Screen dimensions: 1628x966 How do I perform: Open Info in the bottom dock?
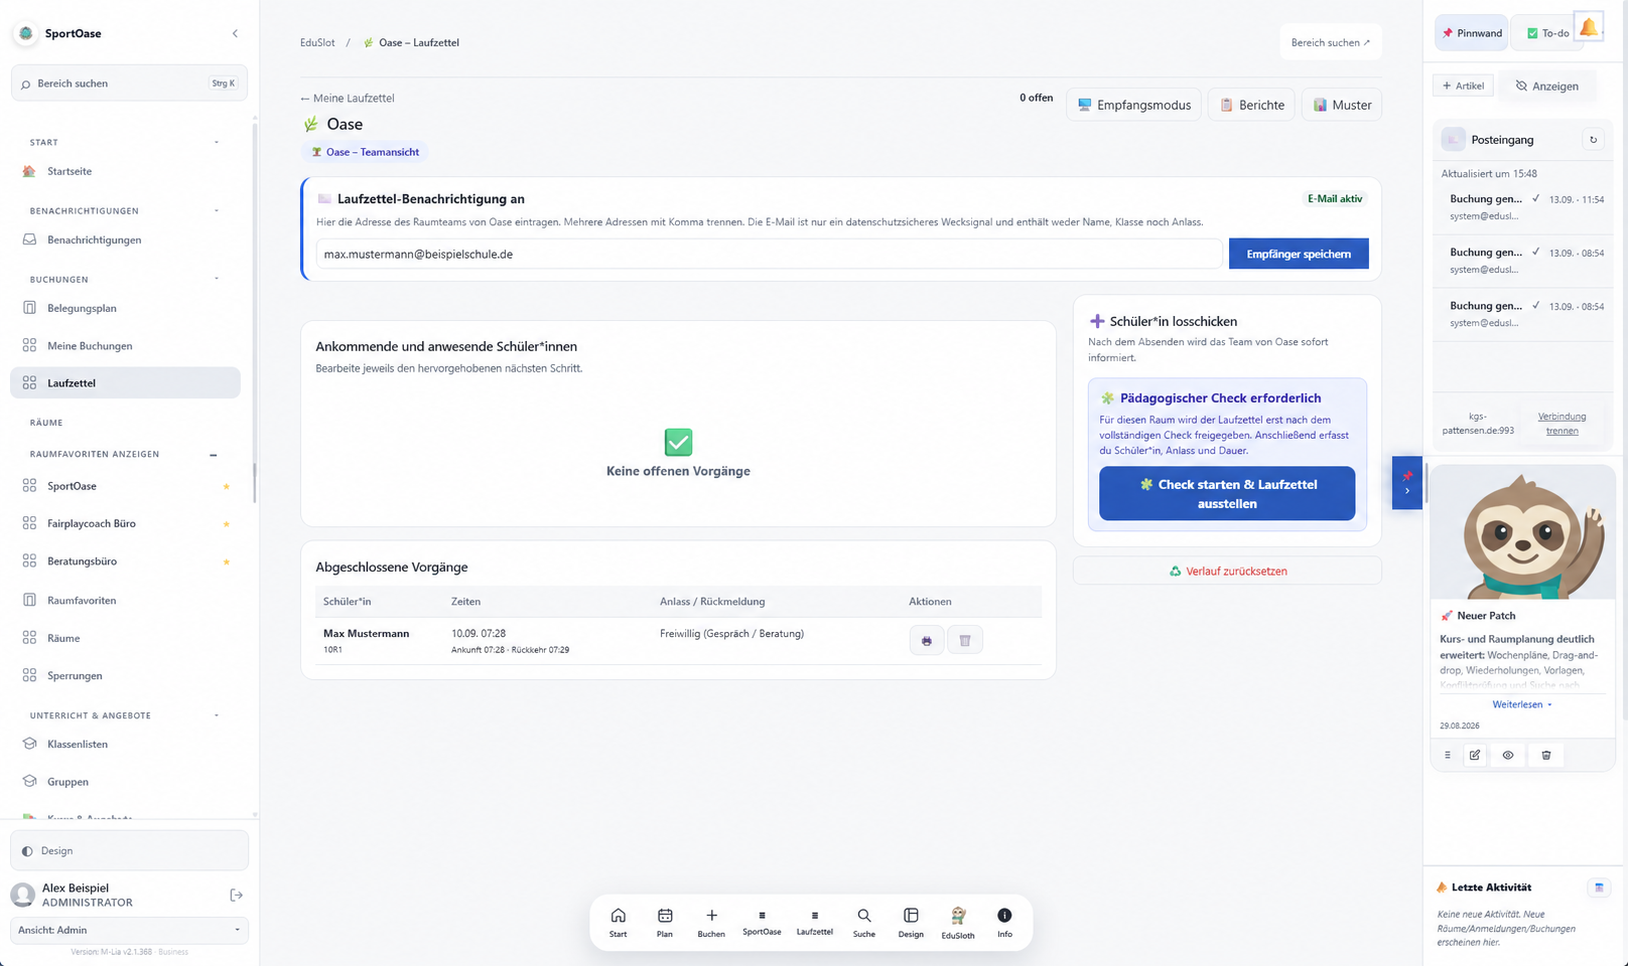pos(1004,923)
